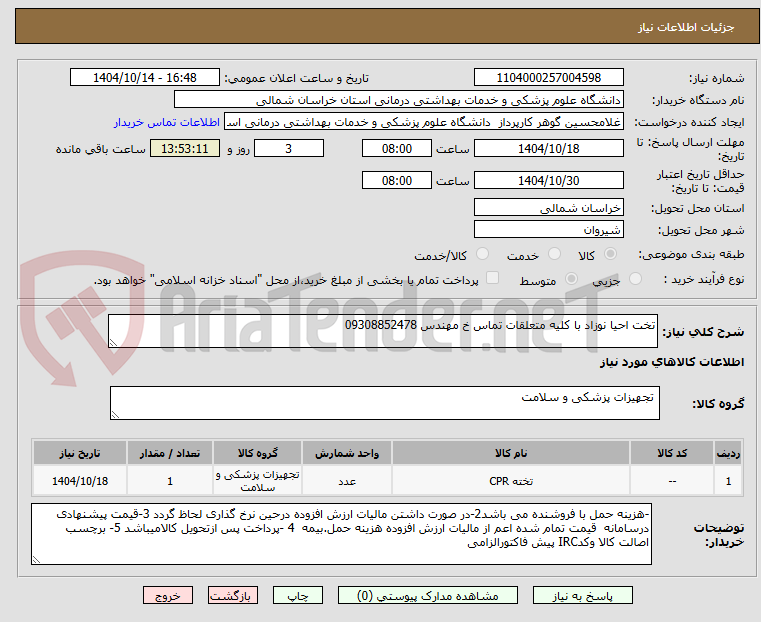
Task: Click the چاپ print button
Action: 298,595
